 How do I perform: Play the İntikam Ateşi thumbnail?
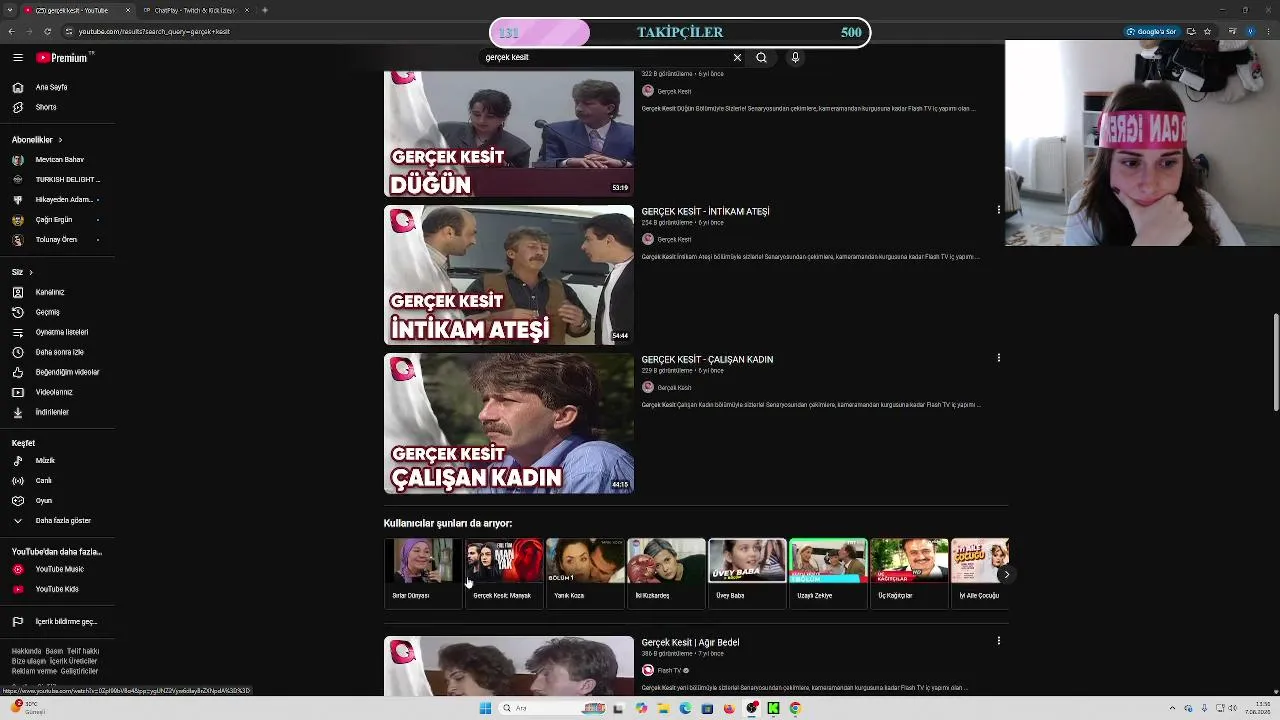[x=509, y=275]
